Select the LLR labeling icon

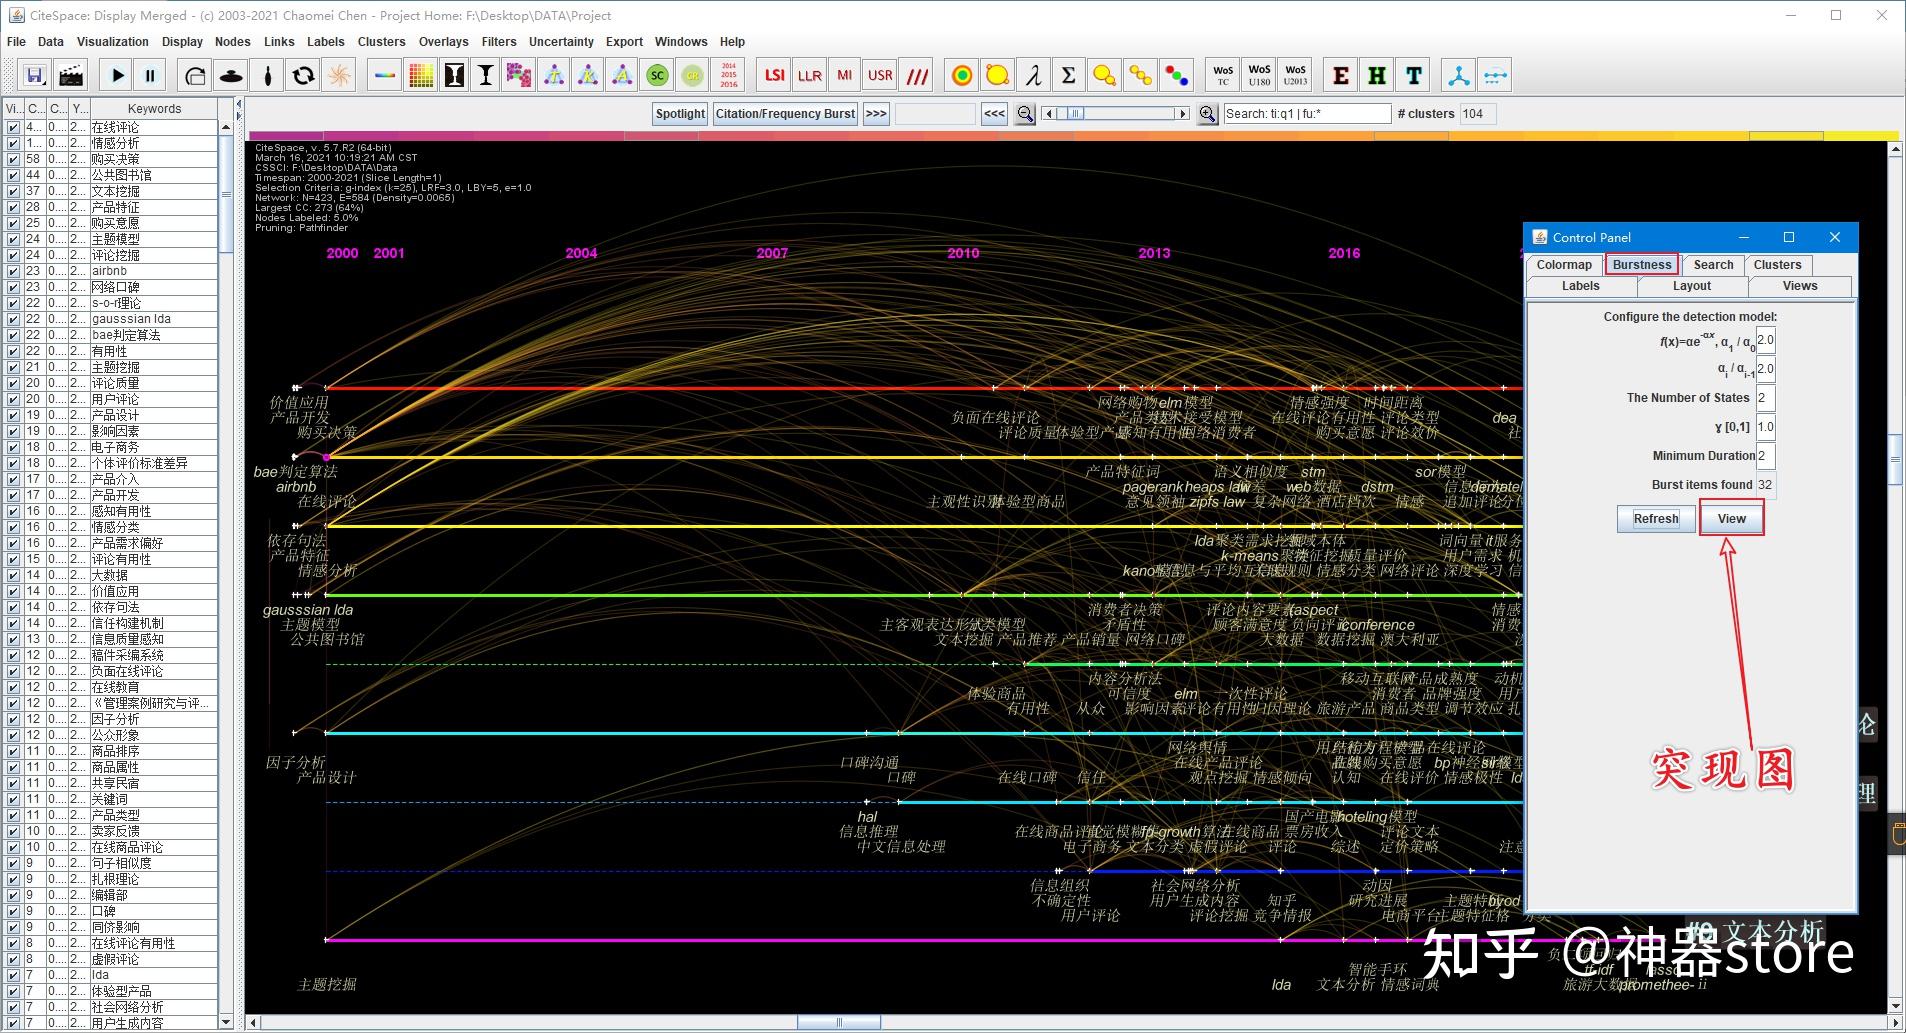click(809, 75)
